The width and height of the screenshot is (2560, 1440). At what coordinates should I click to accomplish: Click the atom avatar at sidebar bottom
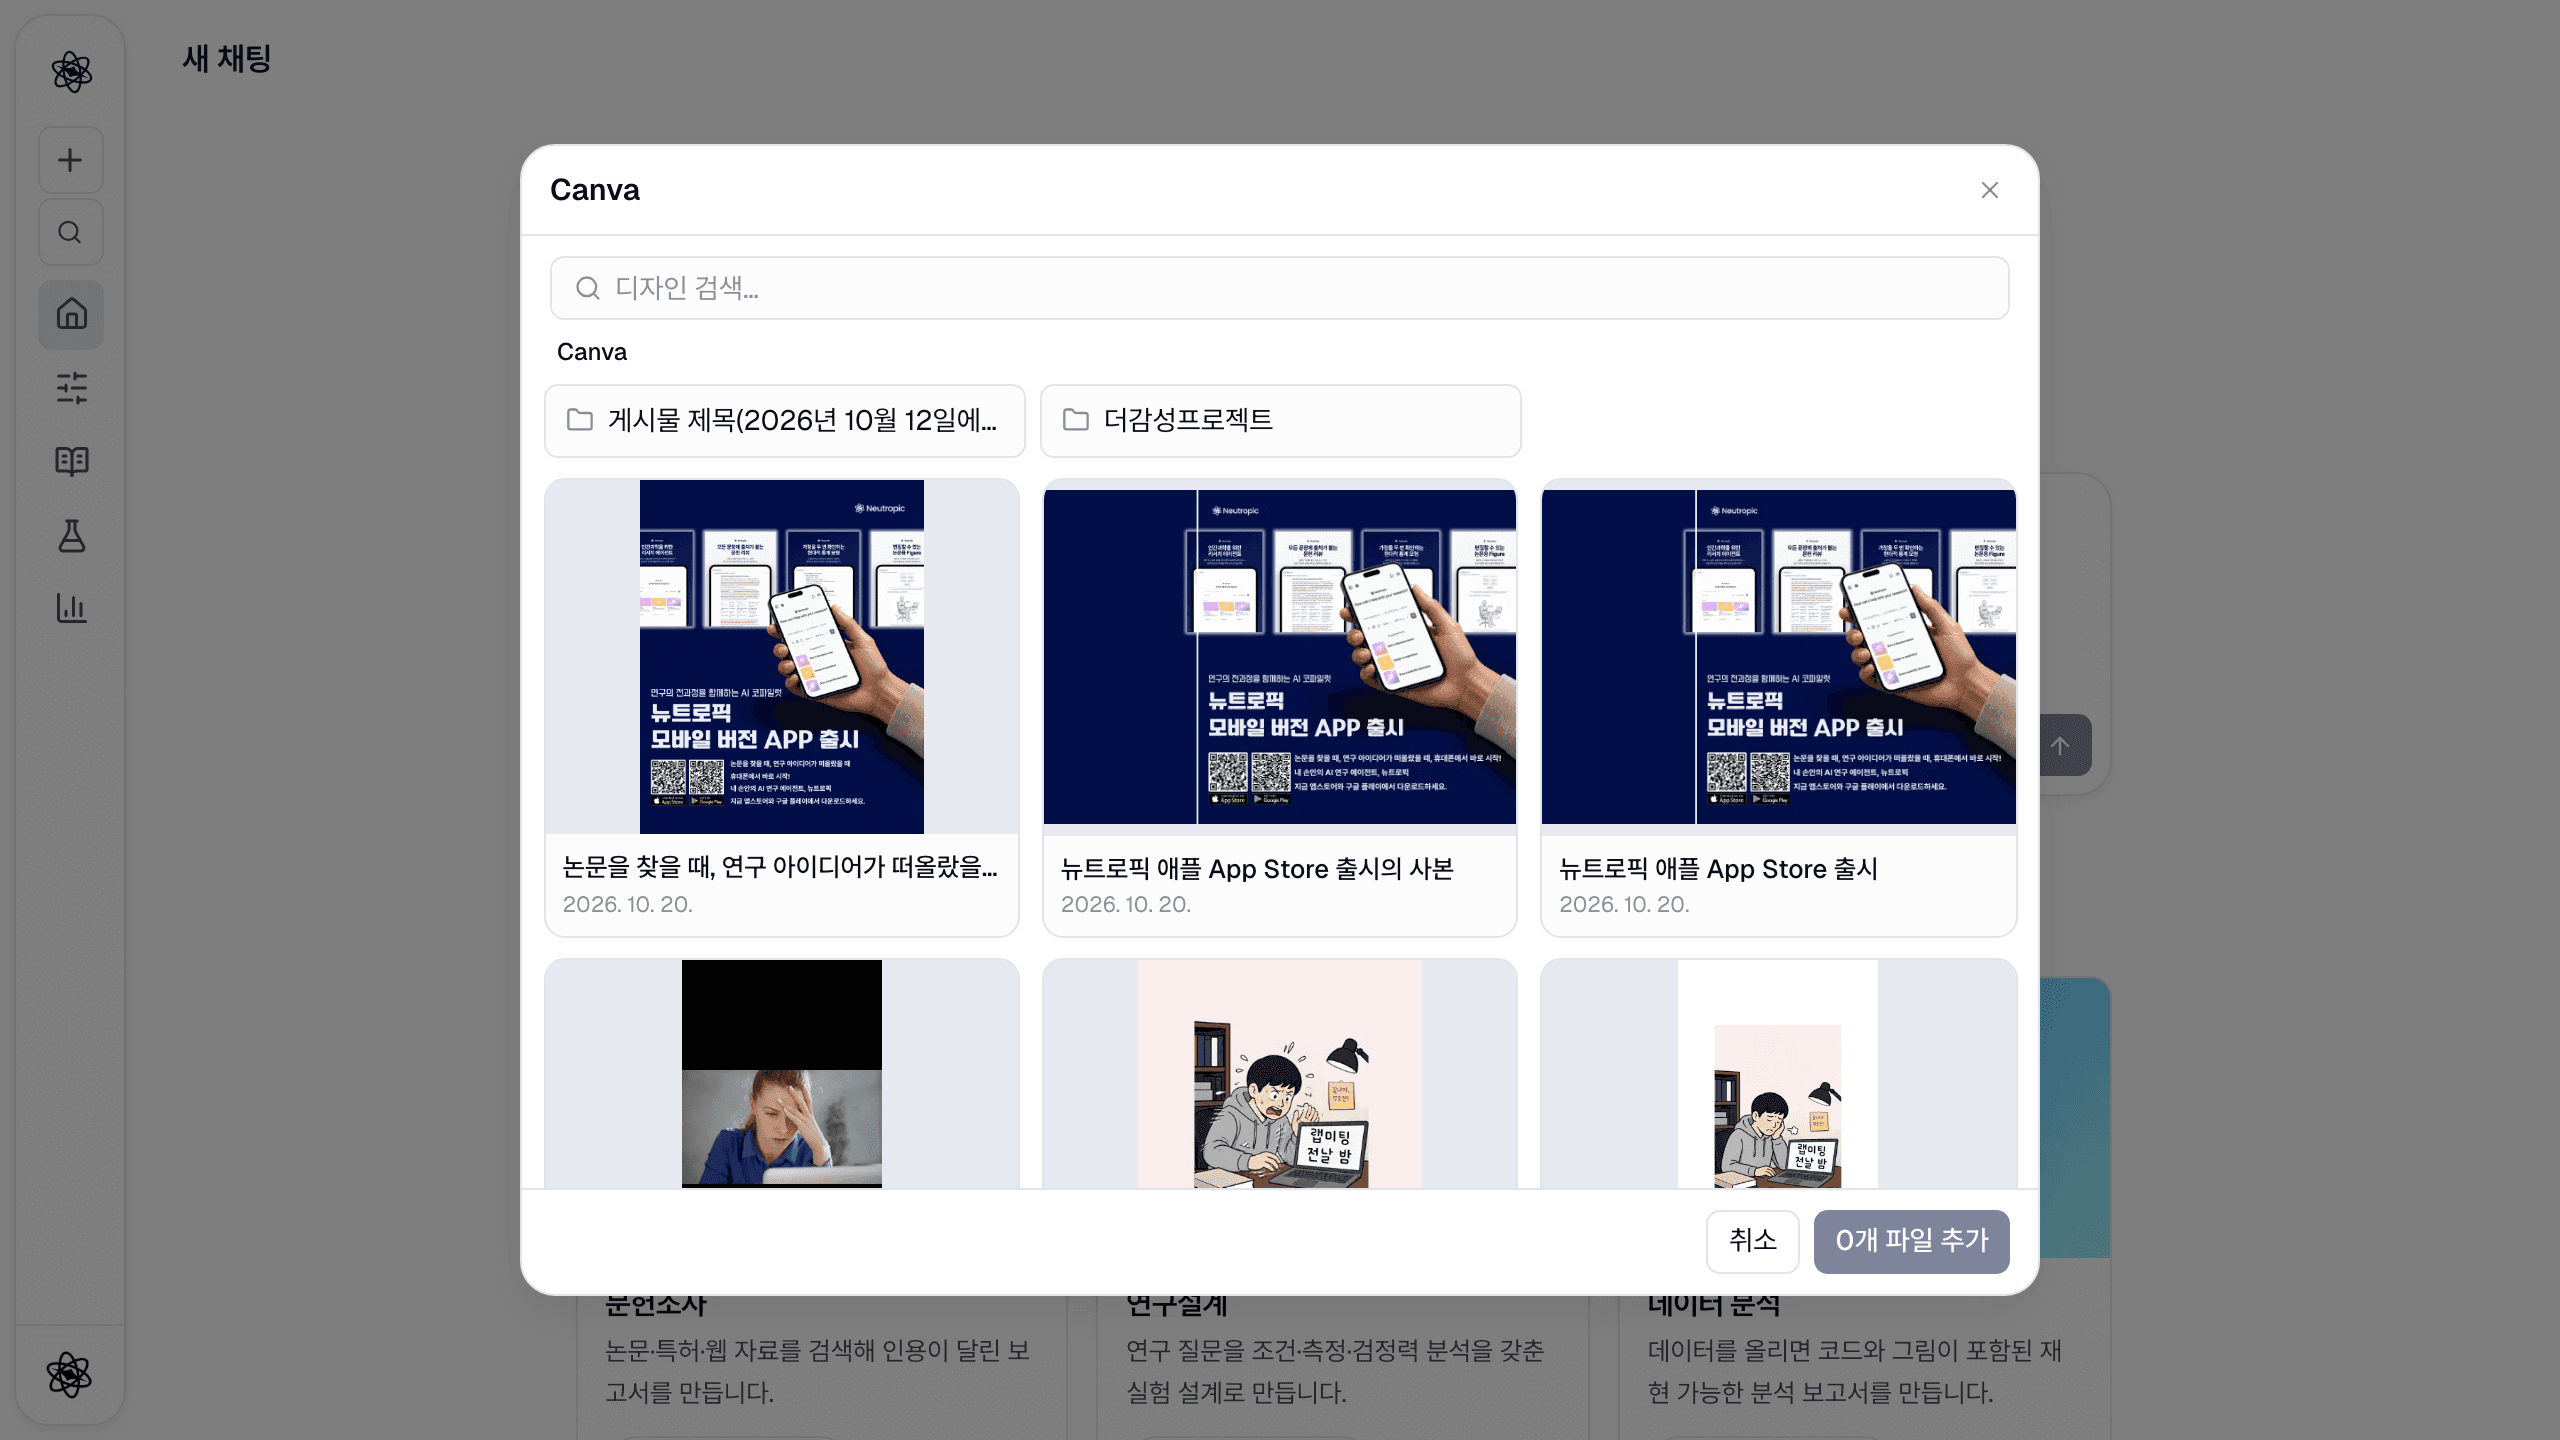pos(70,1375)
